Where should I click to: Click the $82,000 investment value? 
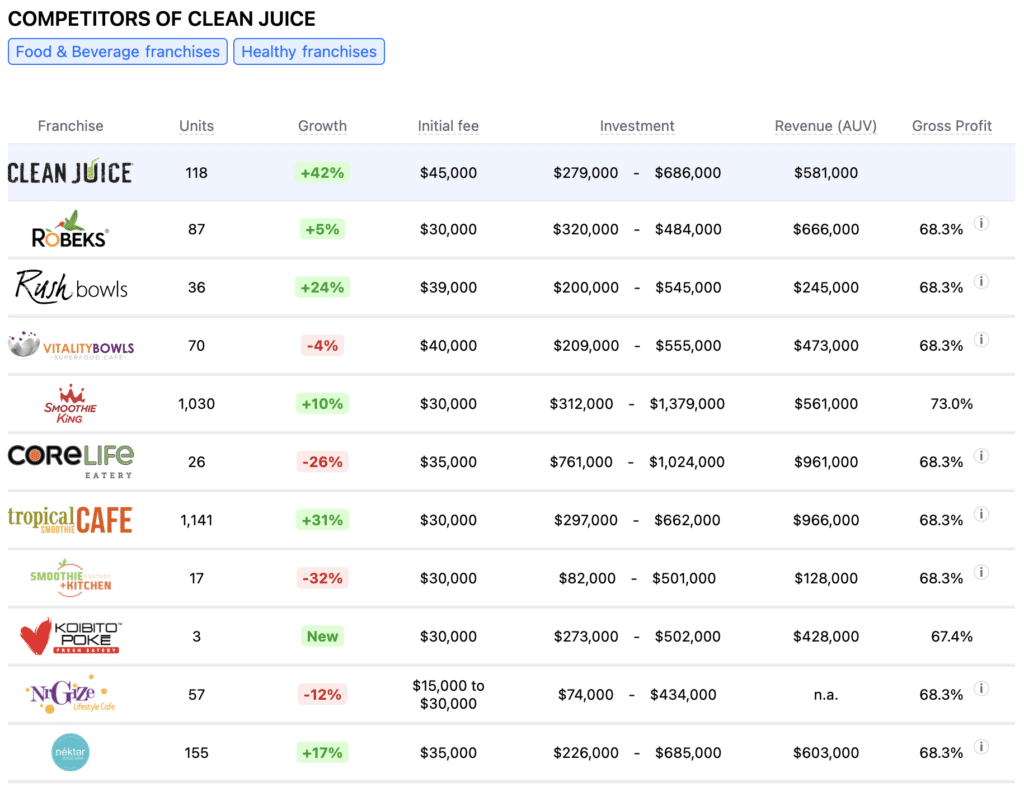pyautogui.click(x=587, y=578)
